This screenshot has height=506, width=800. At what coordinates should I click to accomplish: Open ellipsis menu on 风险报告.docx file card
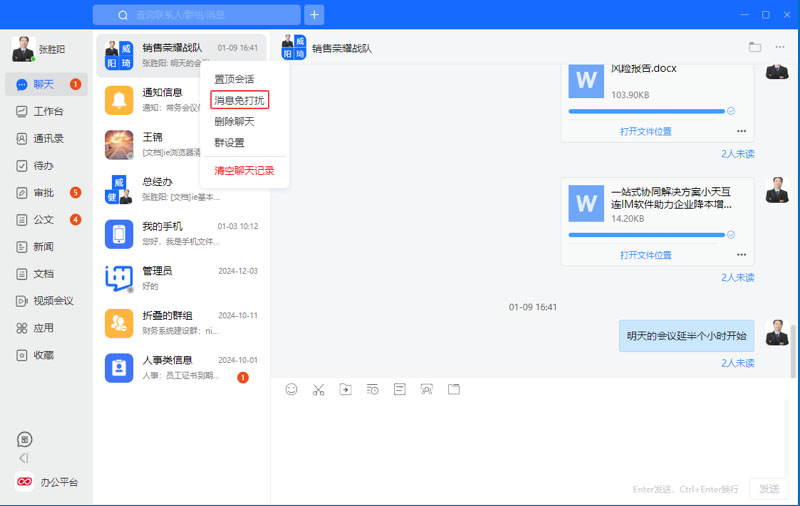click(x=741, y=131)
